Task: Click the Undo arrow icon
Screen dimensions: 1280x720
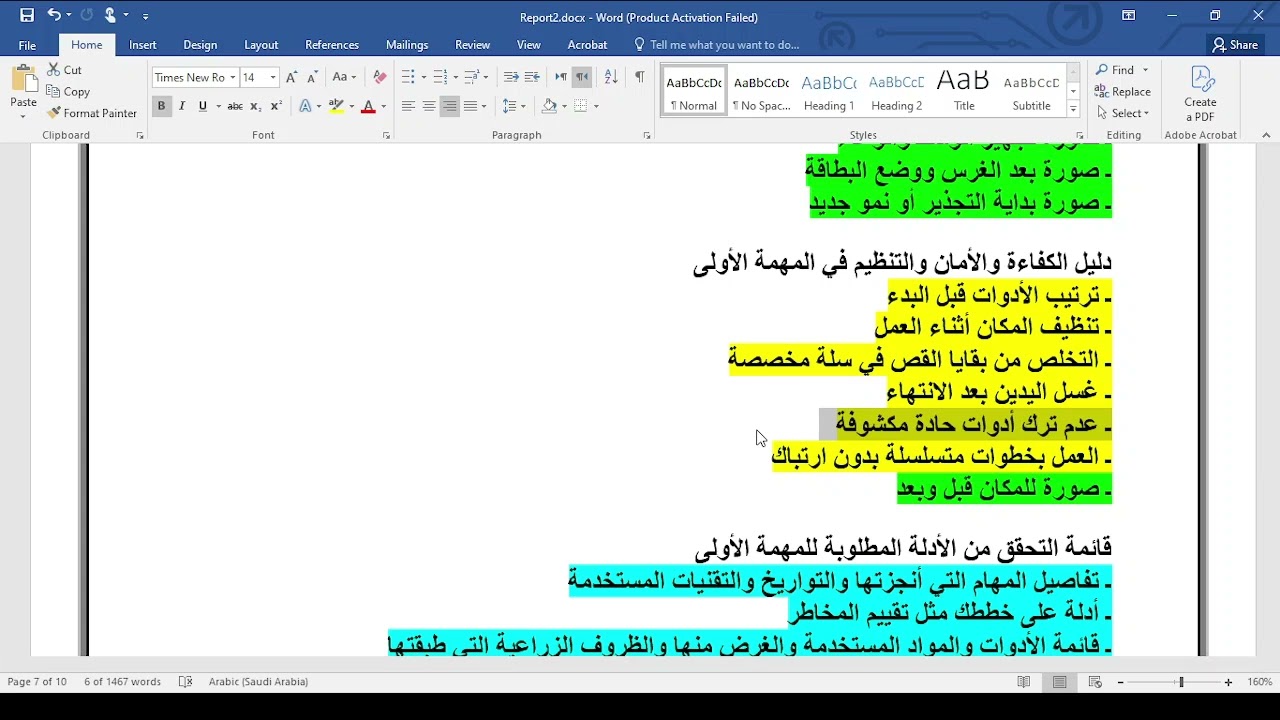Action: coord(54,16)
